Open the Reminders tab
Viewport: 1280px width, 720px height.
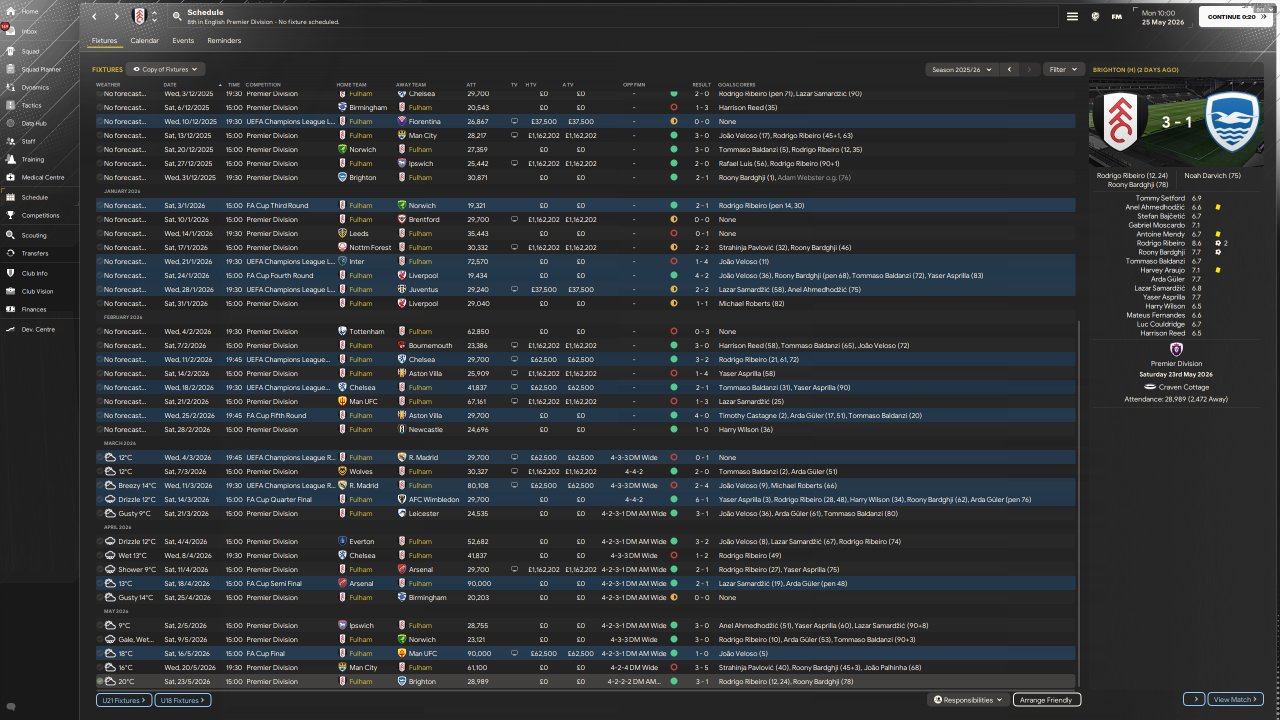coord(224,41)
